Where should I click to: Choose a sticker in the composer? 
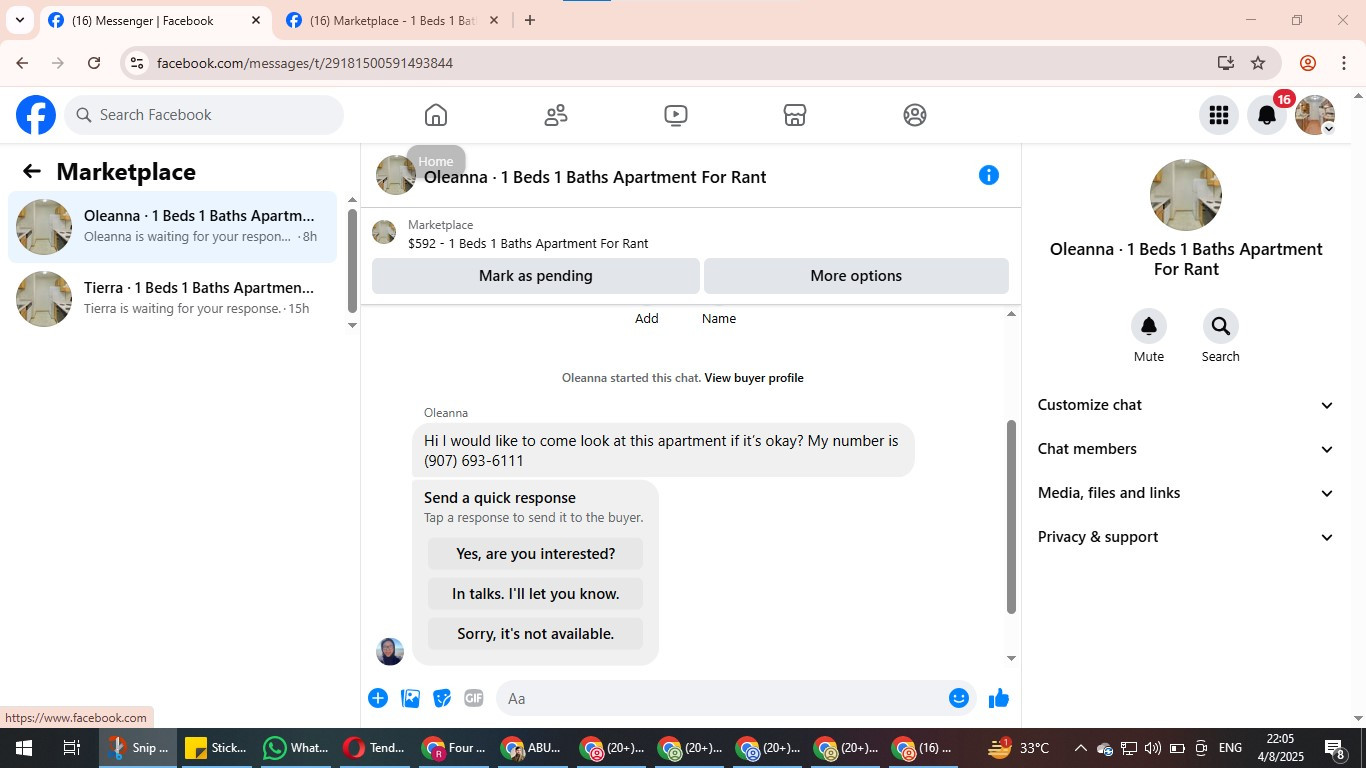pos(442,698)
